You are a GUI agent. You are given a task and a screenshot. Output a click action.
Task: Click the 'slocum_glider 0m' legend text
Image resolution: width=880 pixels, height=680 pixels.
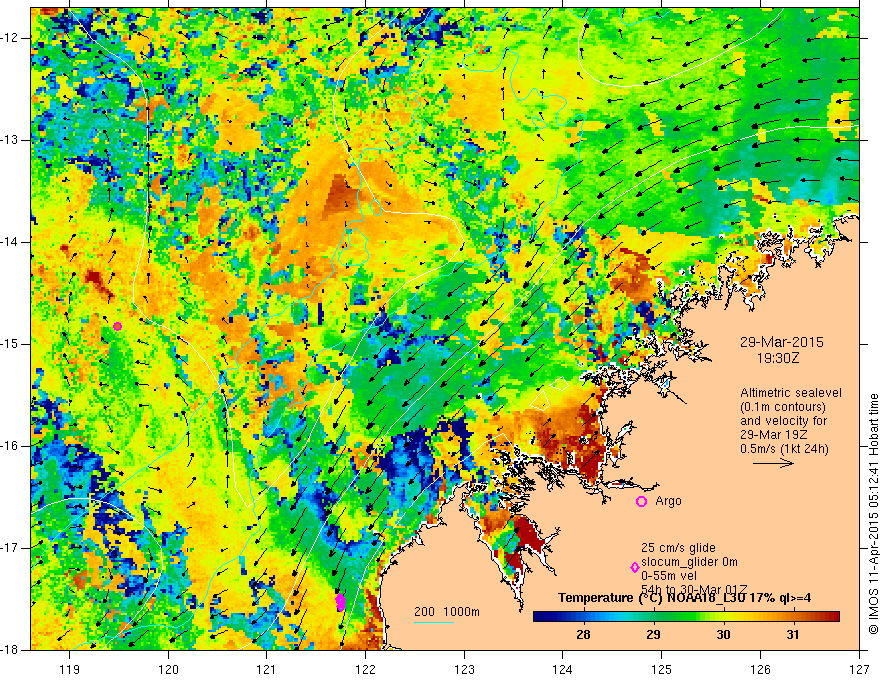point(689,562)
